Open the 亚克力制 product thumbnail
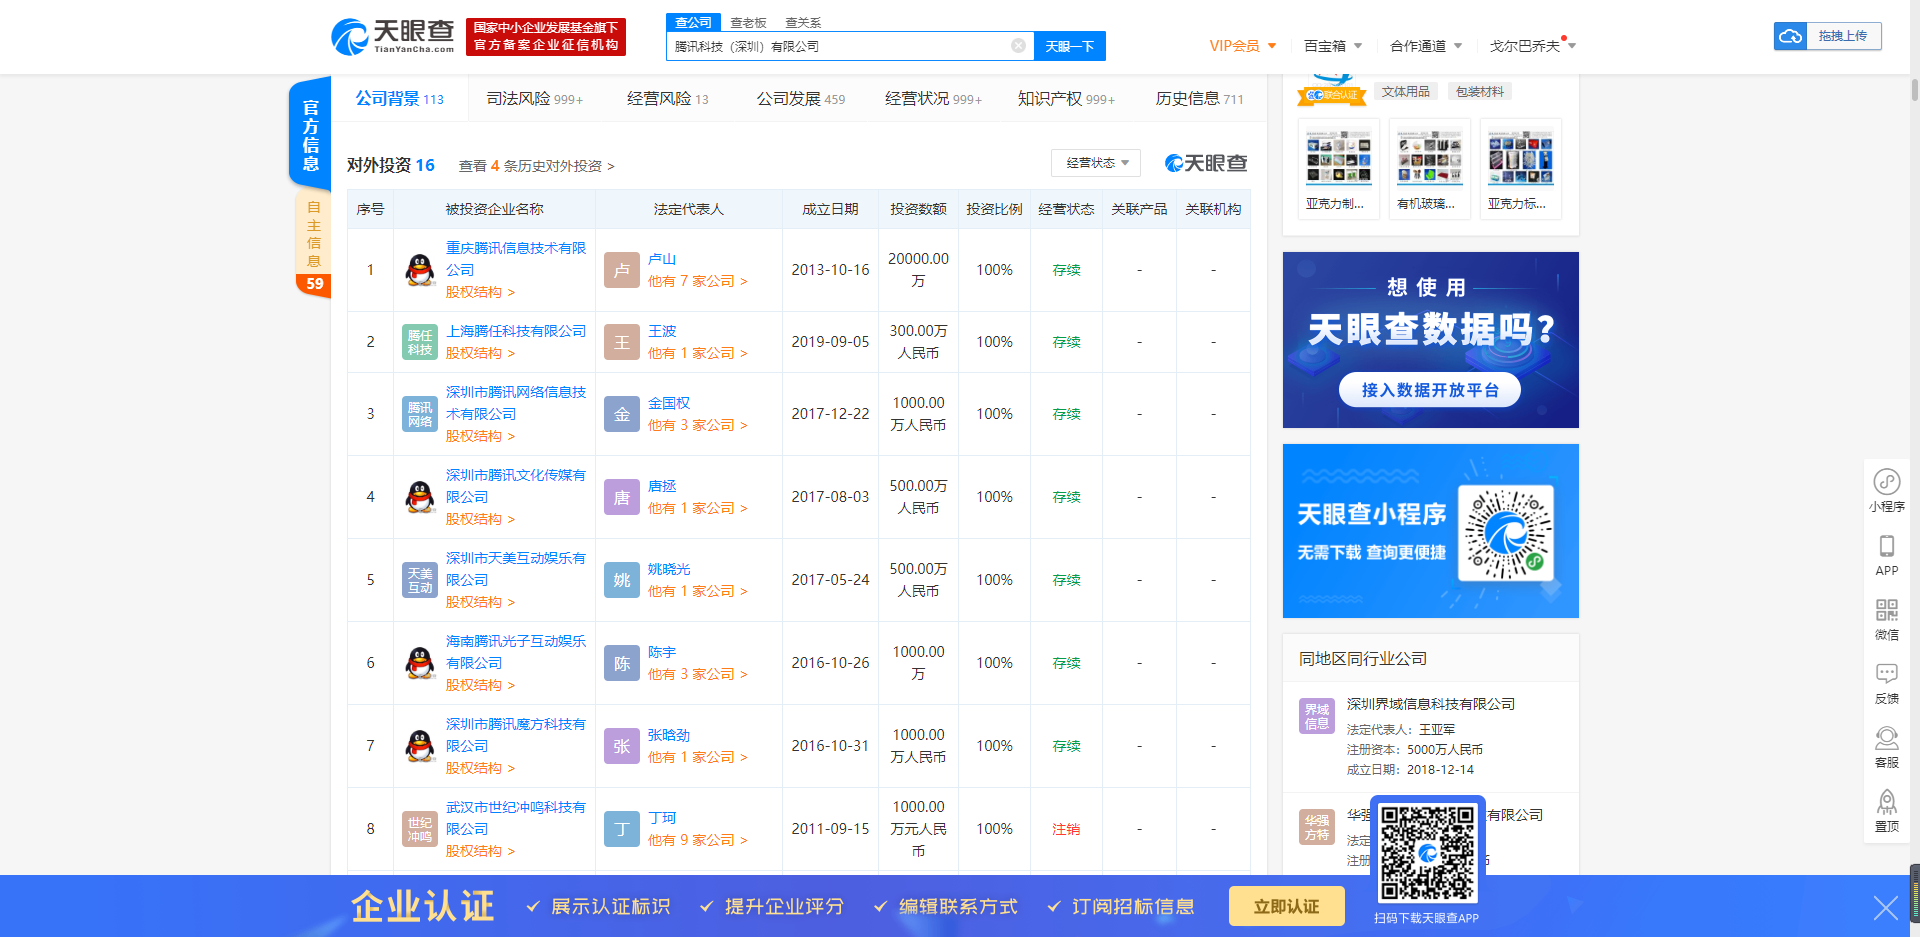 (x=1339, y=168)
